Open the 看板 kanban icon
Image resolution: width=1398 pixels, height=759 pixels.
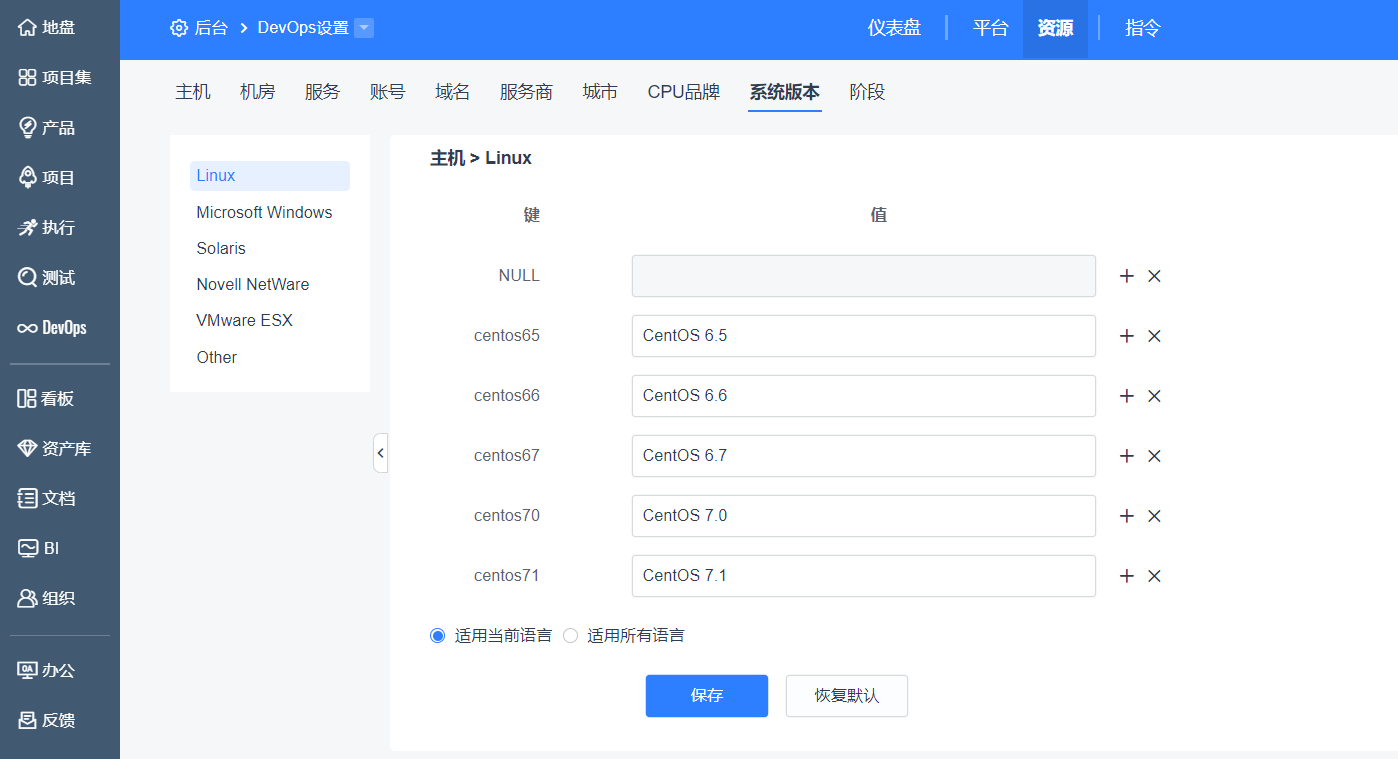coord(28,398)
